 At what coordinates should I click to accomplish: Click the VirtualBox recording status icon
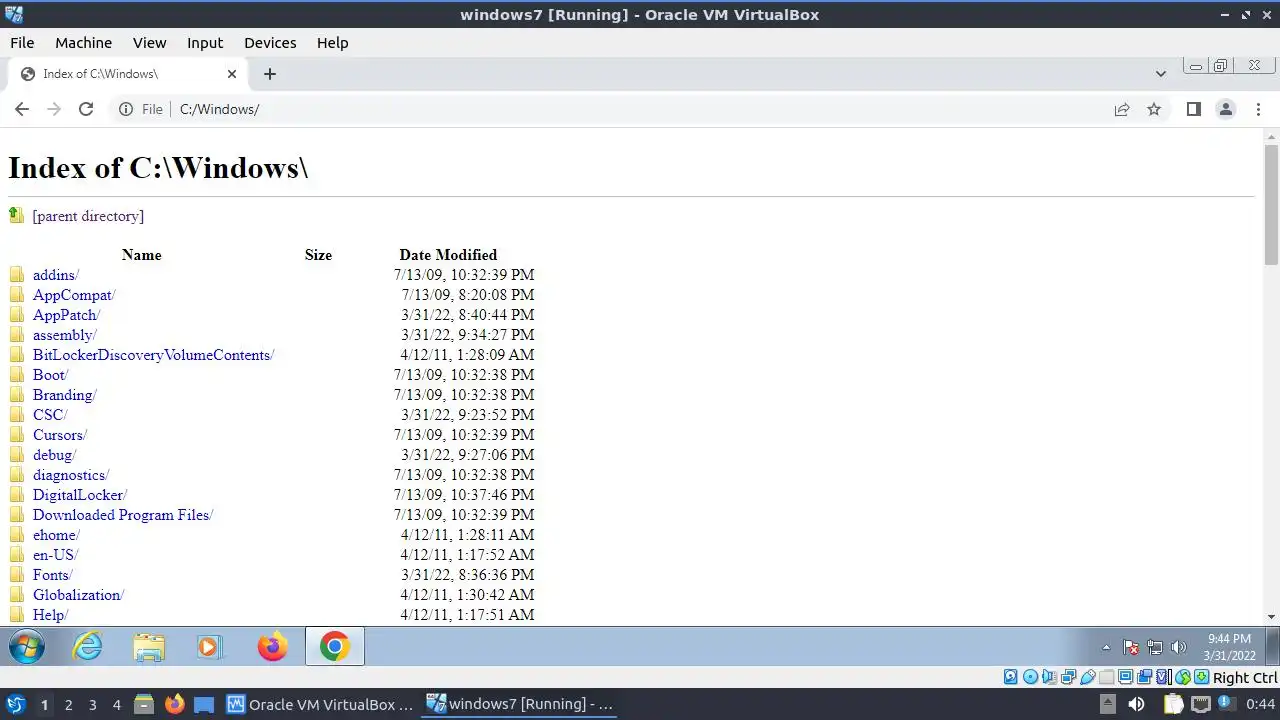coord(1145,677)
